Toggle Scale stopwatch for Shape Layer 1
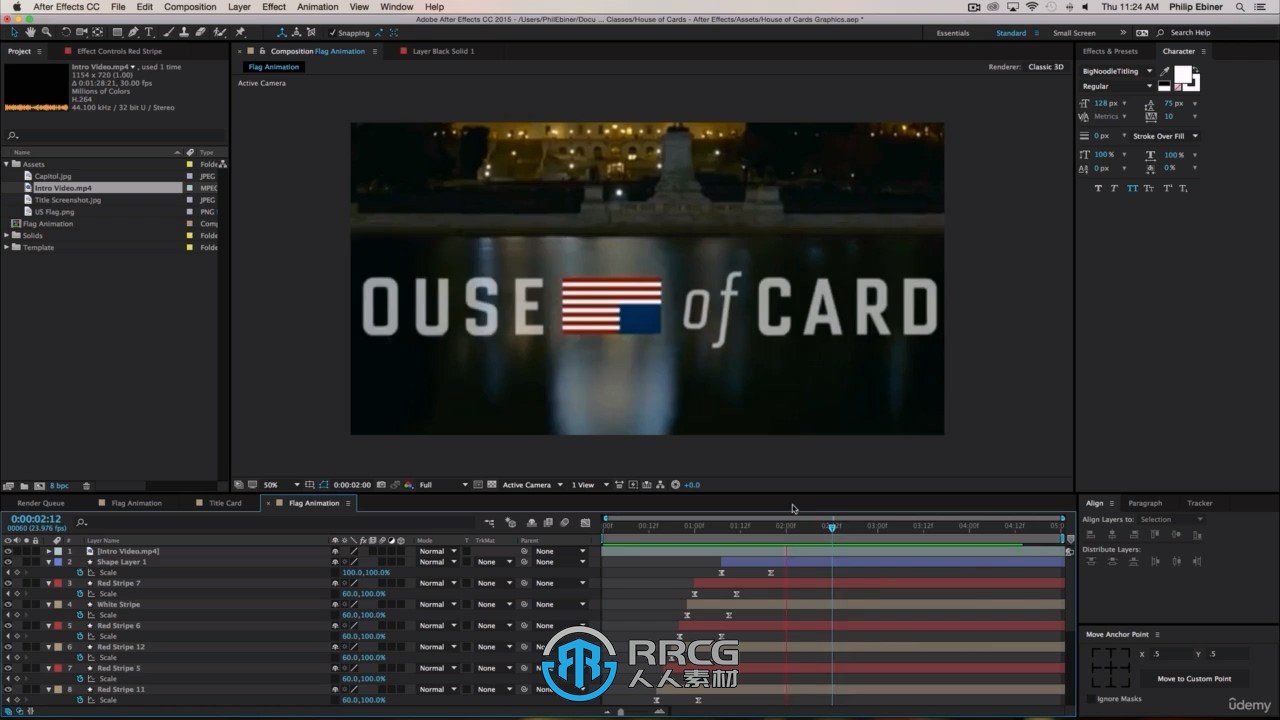This screenshot has height=720, width=1280. [x=81, y=573]
